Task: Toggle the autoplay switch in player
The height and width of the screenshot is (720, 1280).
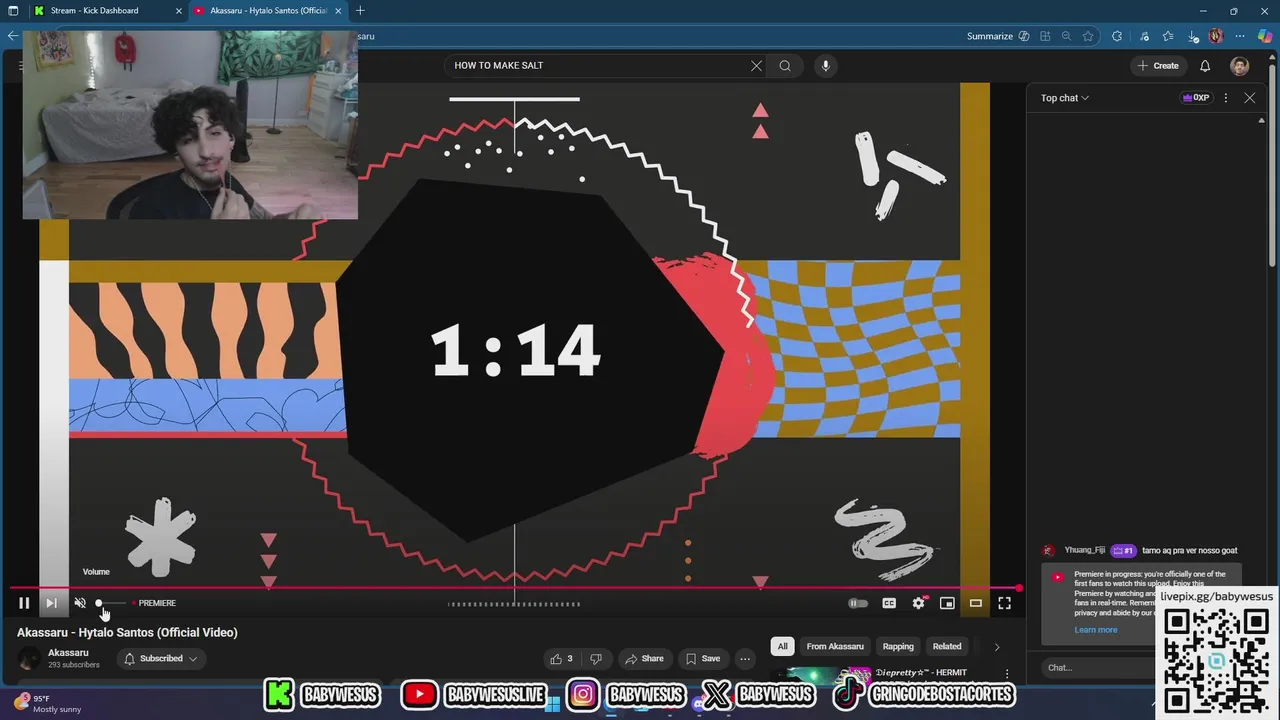Action: [x=858, y=603]
